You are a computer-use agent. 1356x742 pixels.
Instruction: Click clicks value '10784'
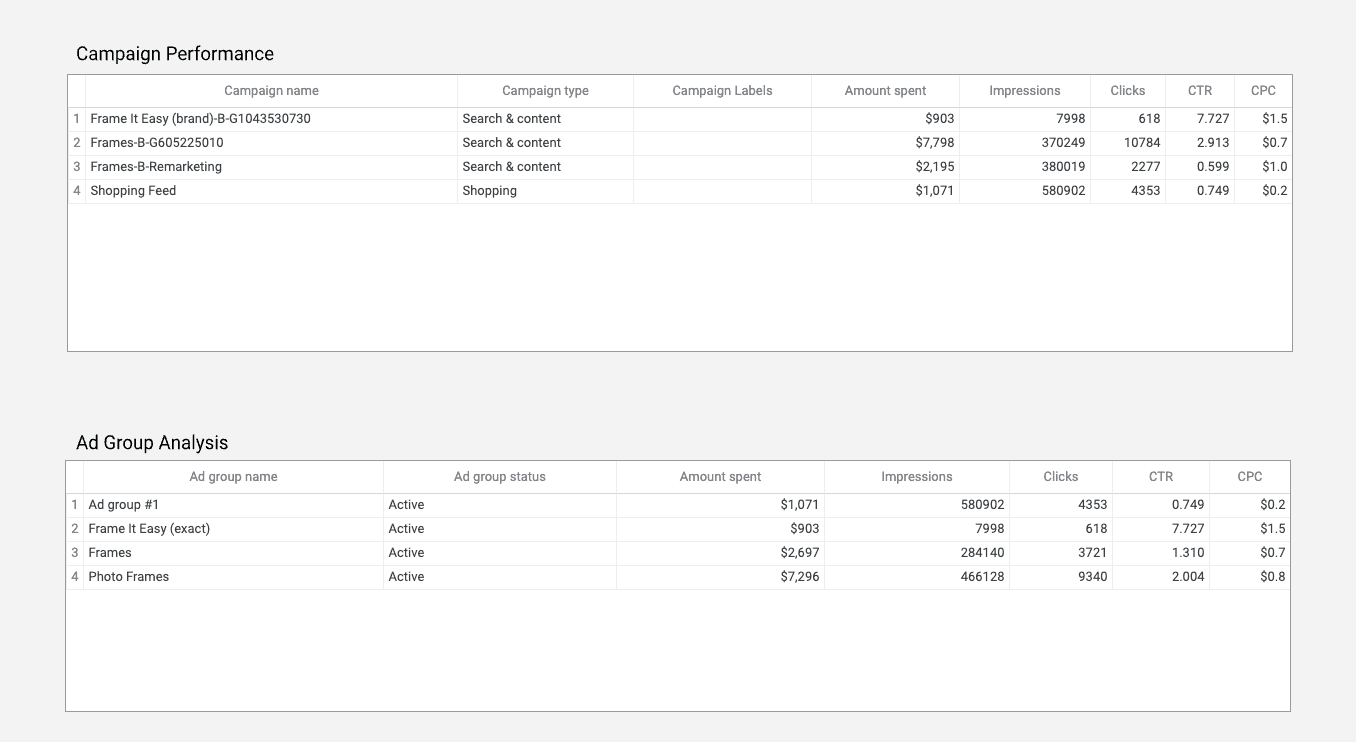click(x=1142, y=143)
